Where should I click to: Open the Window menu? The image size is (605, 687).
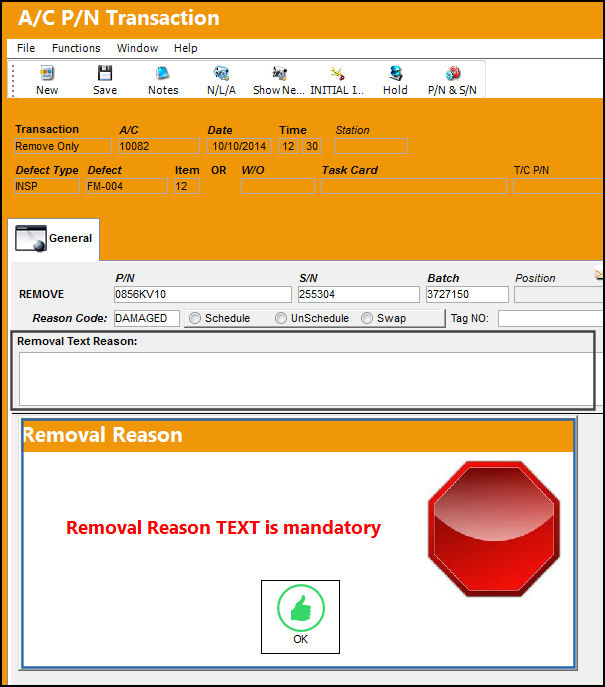pyautogui.click(x=137, y=48)
